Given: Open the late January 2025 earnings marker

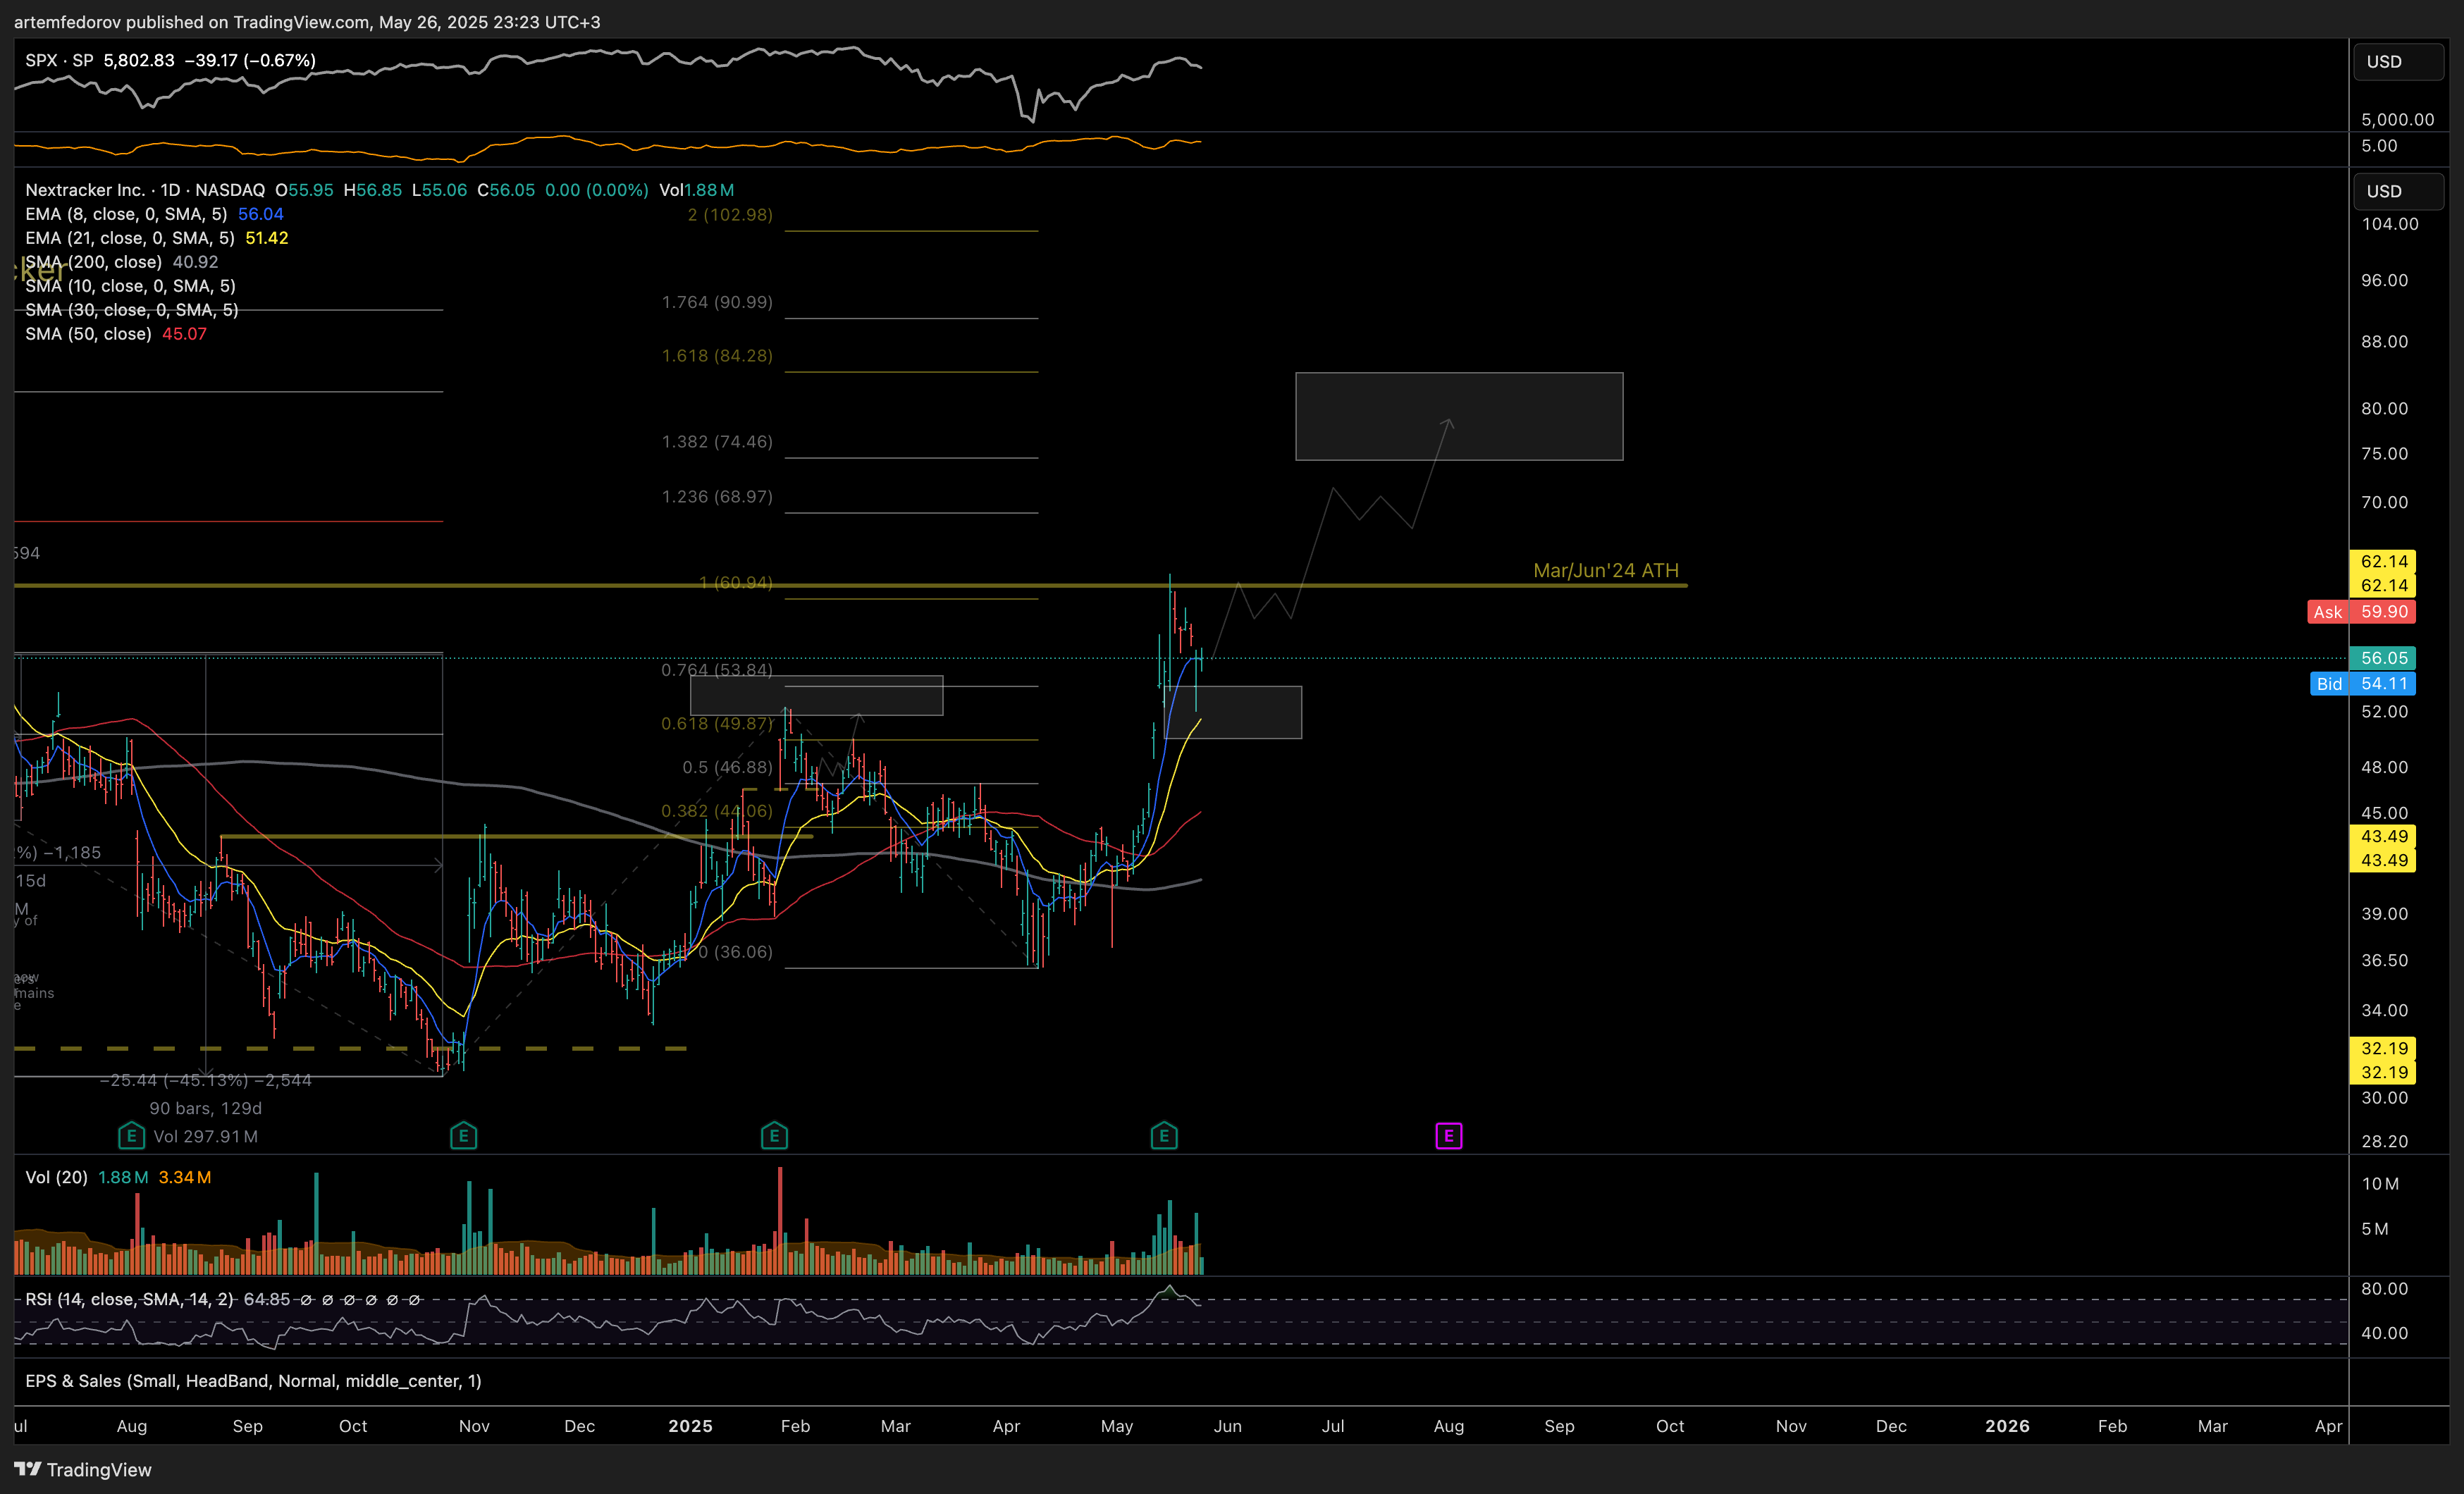Looking at the screenshot, I should click(774, 1136).
